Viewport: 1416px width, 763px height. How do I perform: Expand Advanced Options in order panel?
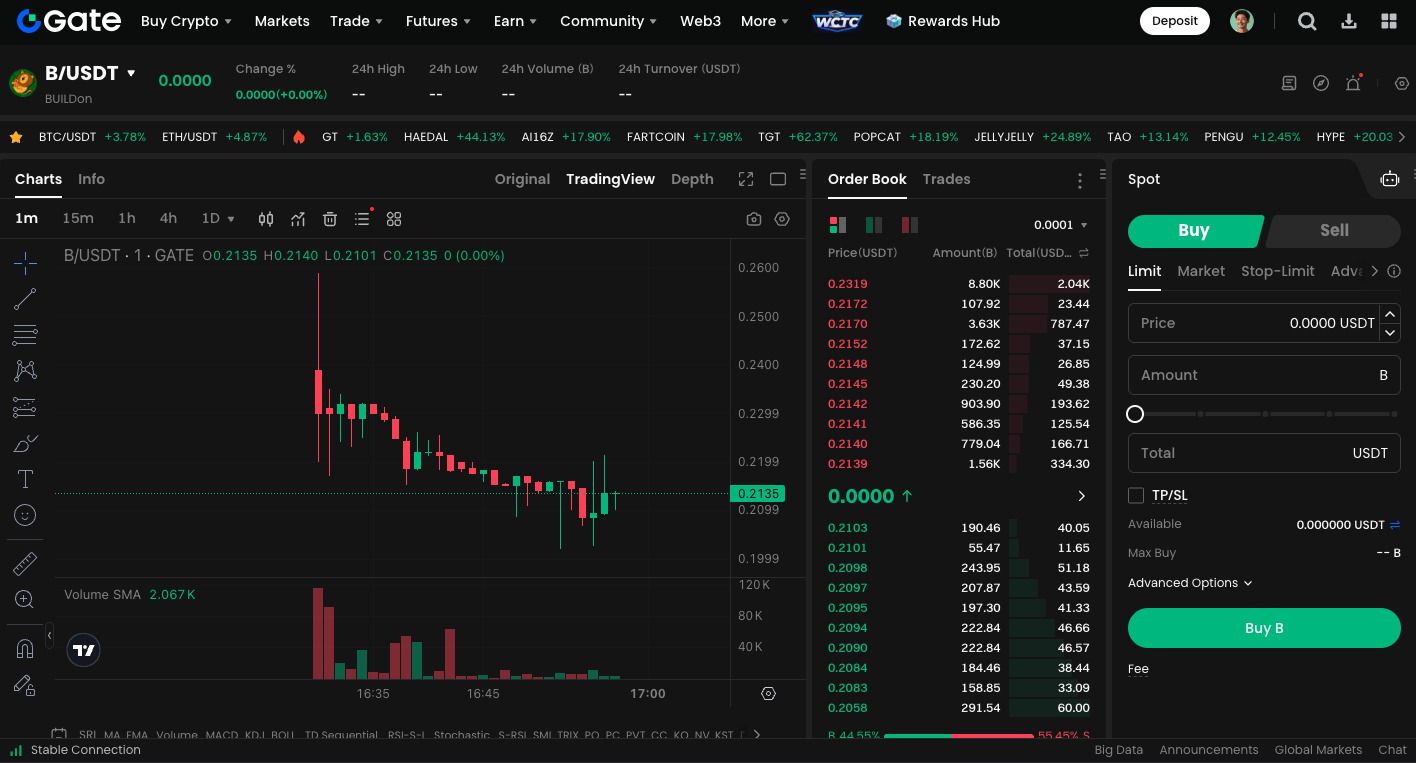pos(1190,583)
